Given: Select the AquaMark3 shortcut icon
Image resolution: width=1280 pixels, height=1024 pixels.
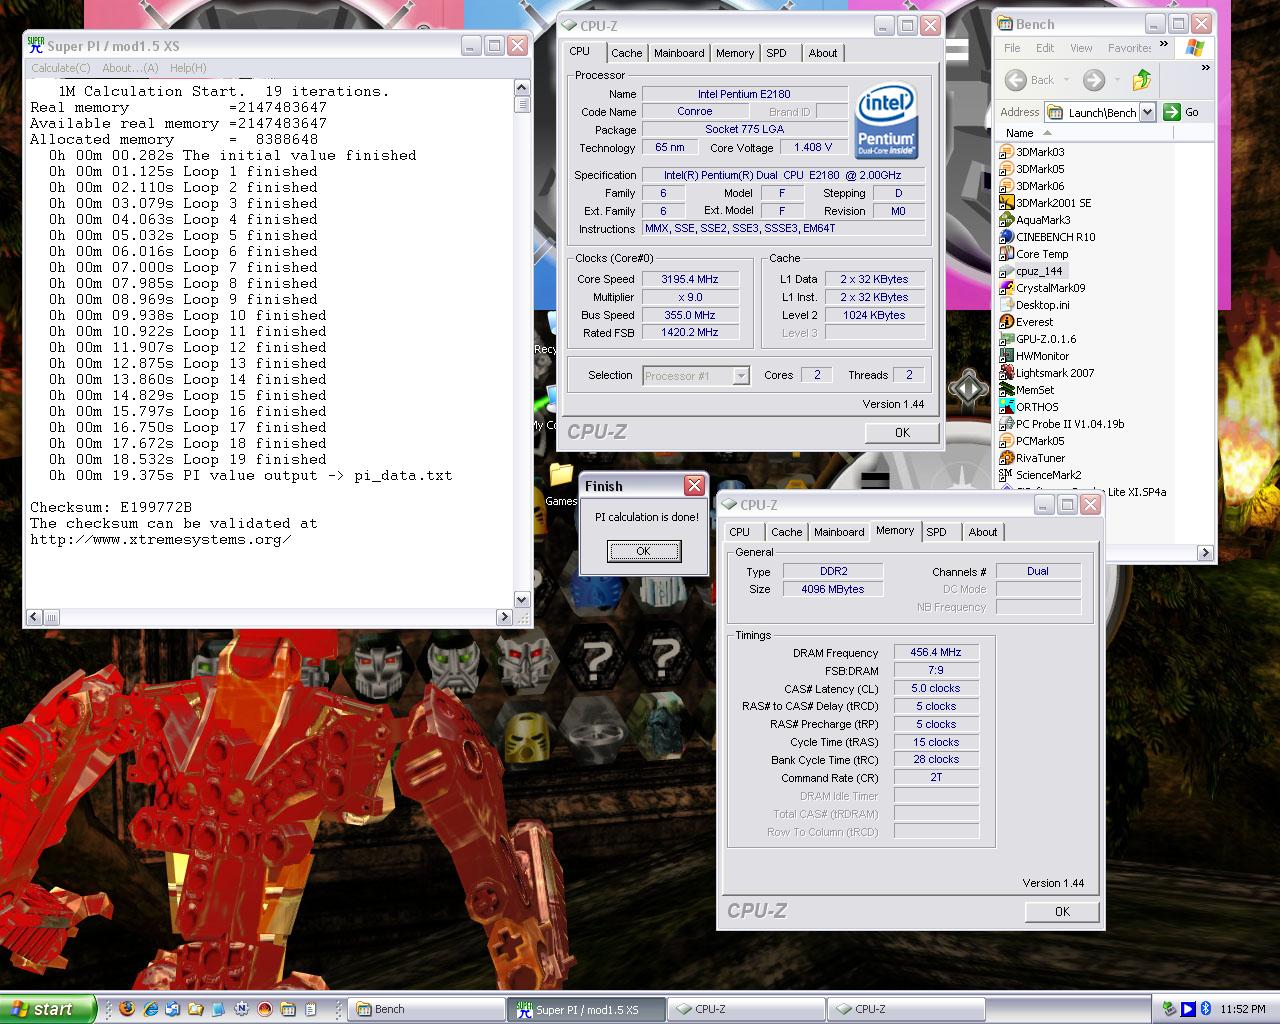Looking at the screenshot, I should coord(1007,220).
